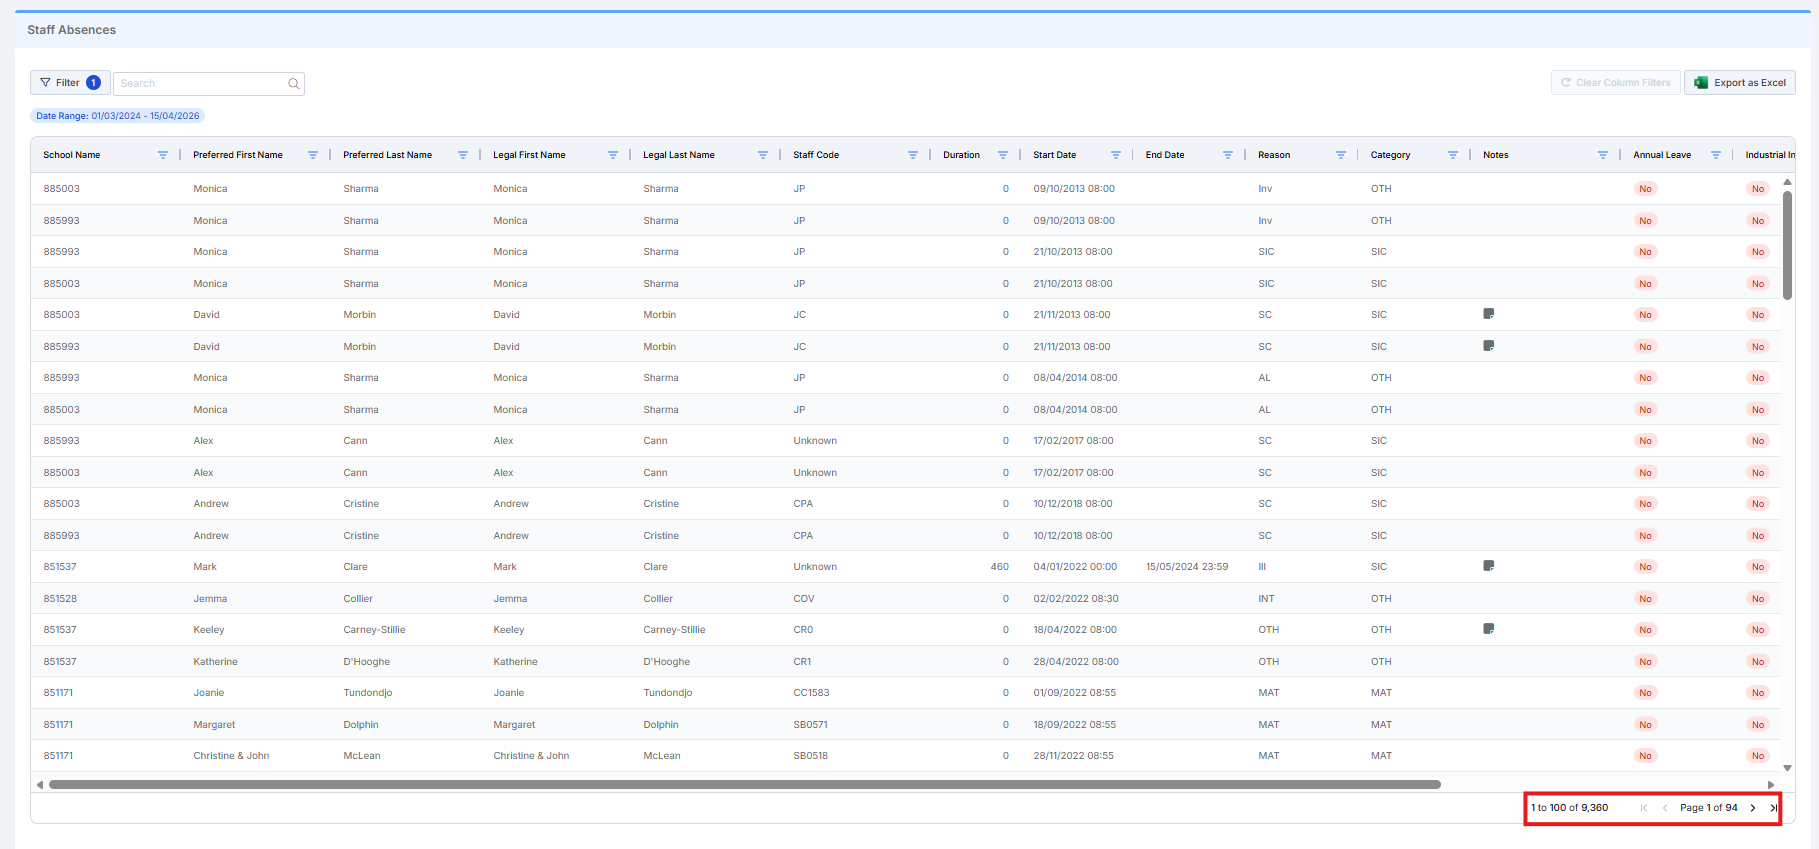Sort by Category column header
The image size is (1819, 849).
(x=1390, y=155)
